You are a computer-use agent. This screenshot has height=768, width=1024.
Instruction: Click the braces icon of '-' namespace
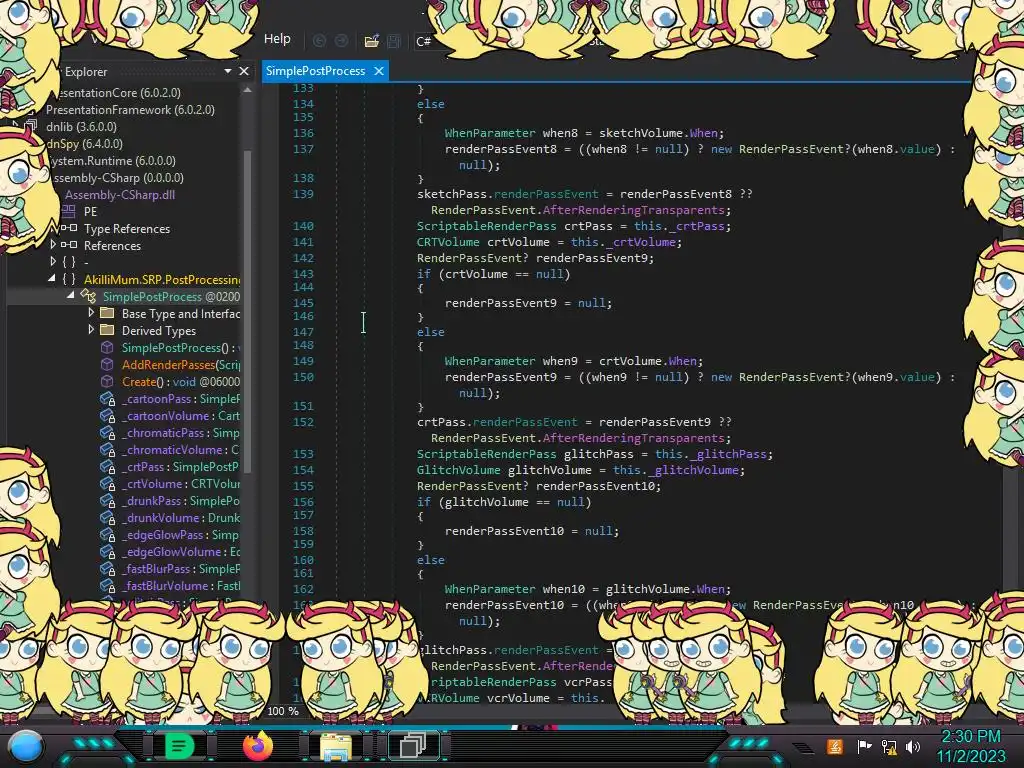pyautogui.click(x=69, y=262)
